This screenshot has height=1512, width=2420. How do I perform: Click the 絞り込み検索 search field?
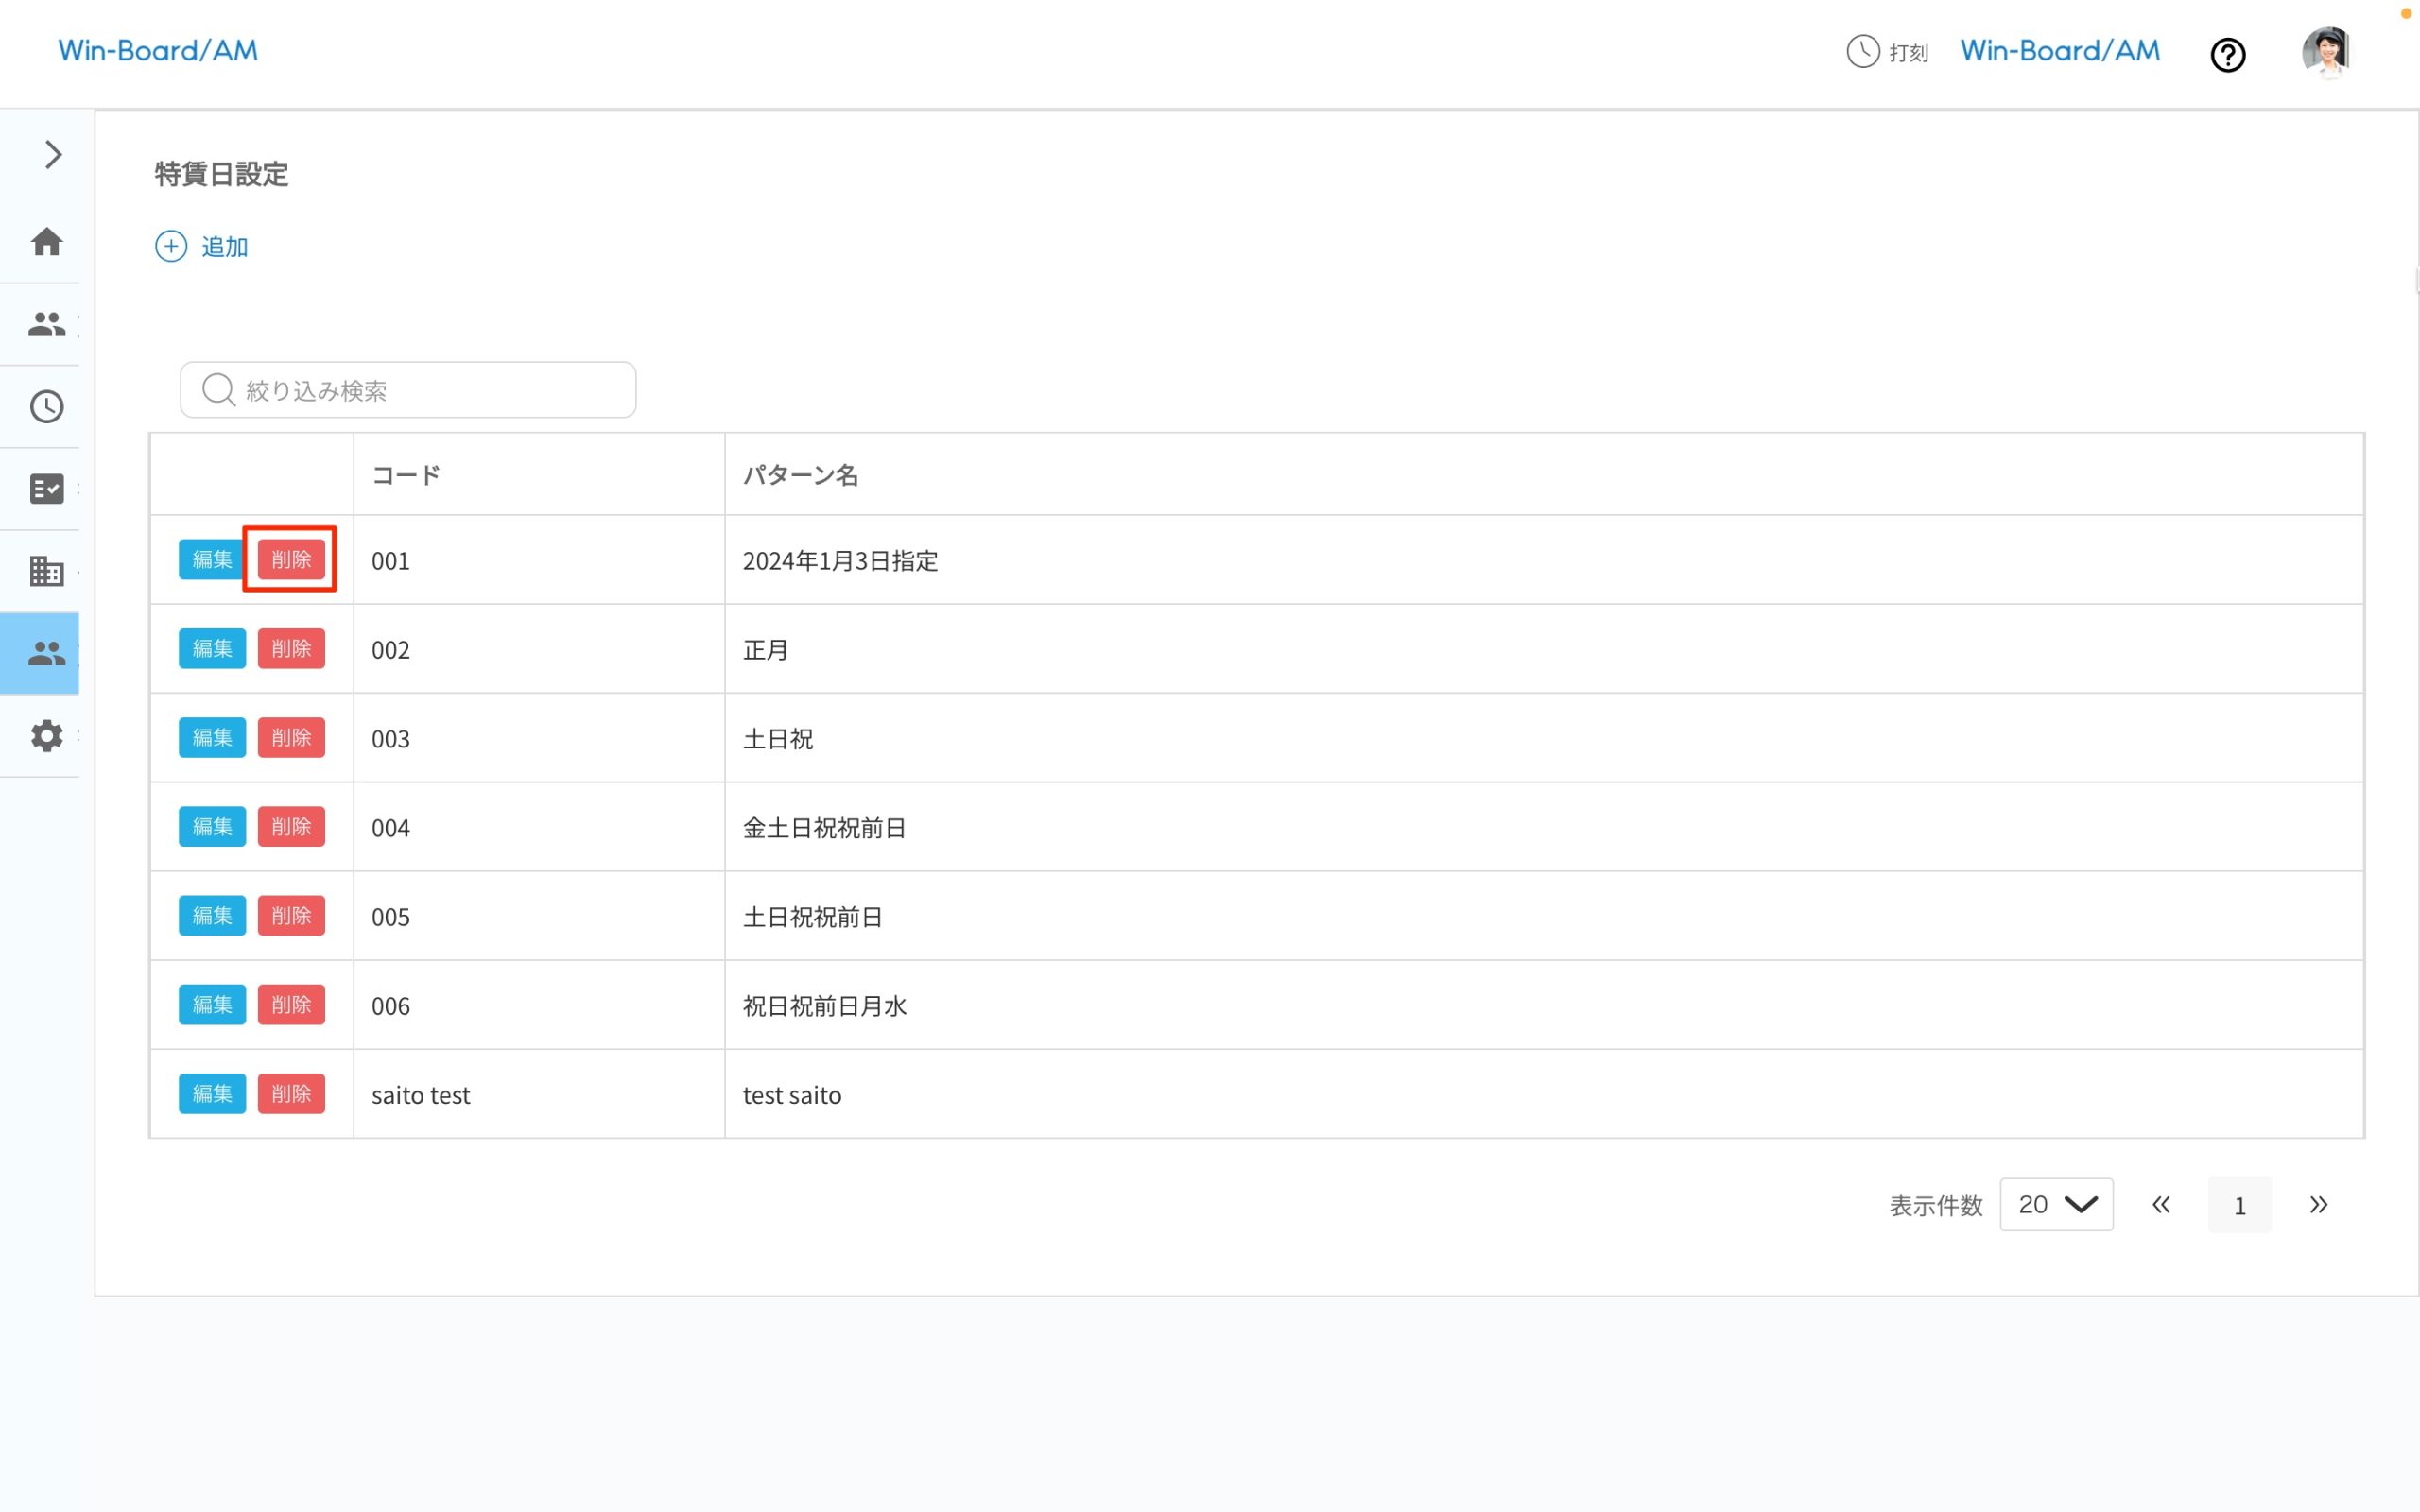(407, 389)
